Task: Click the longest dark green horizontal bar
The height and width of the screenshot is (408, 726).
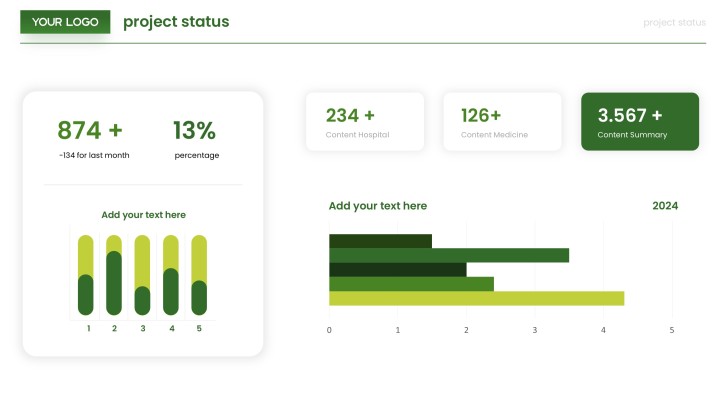Action: [x=449, y=256]
